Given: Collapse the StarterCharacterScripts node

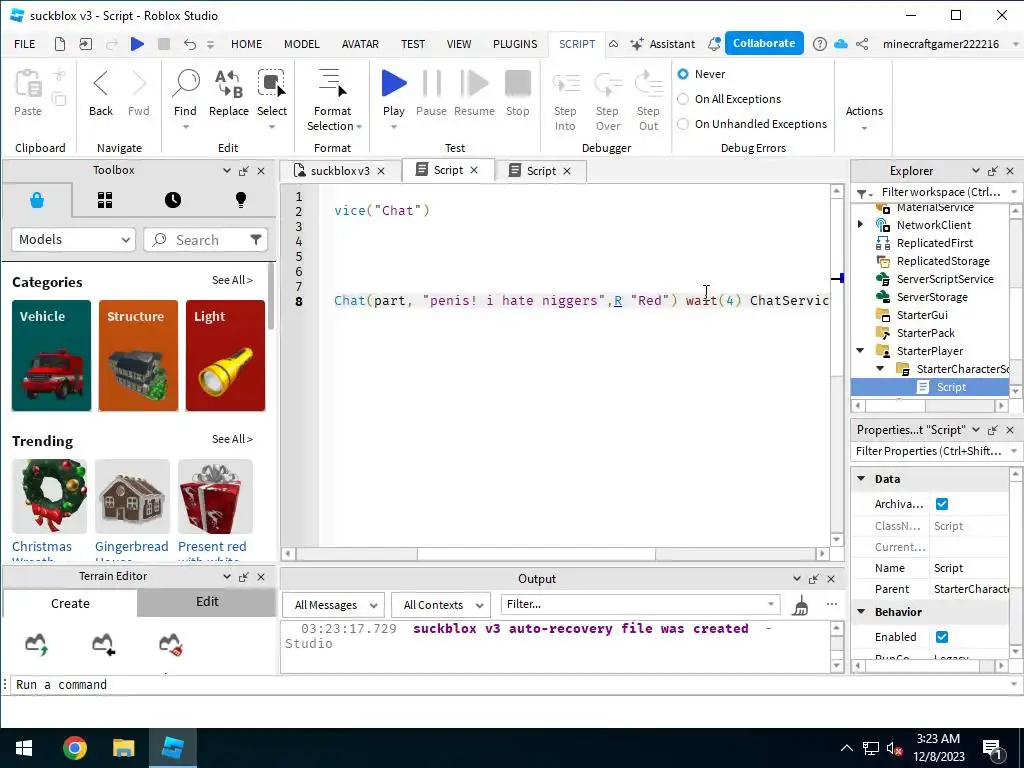Looking at the screenshot, I should 880,369.
